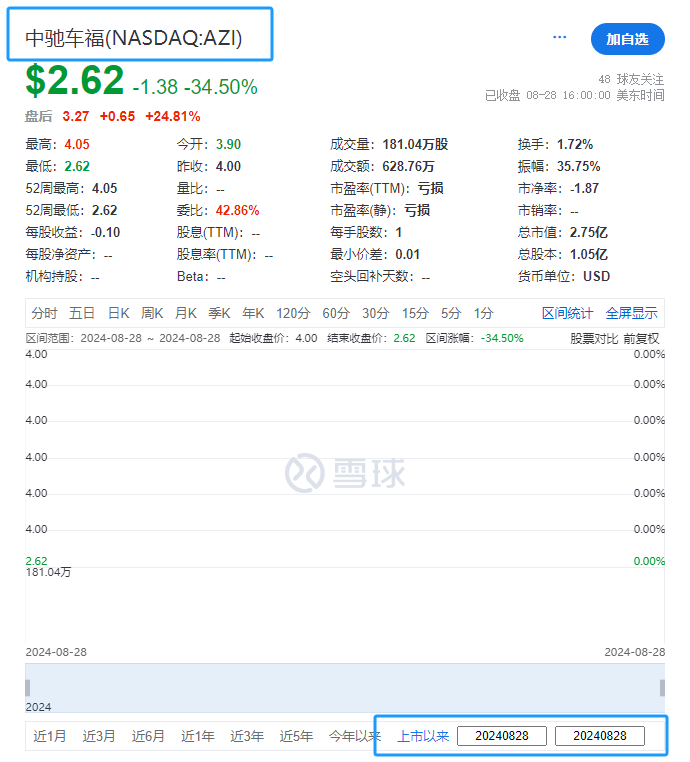Click the stock title 中驰车福(NASDAQ:AZI)
This screenshot has width=690, height=762.
(134, 38)
